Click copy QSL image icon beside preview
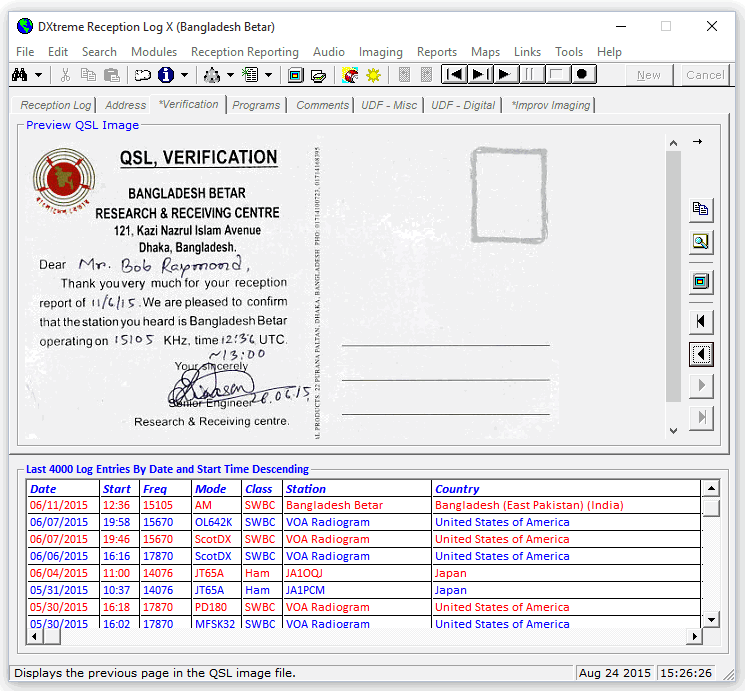Viewport: 745px width, 691px height. click(701, 210)
